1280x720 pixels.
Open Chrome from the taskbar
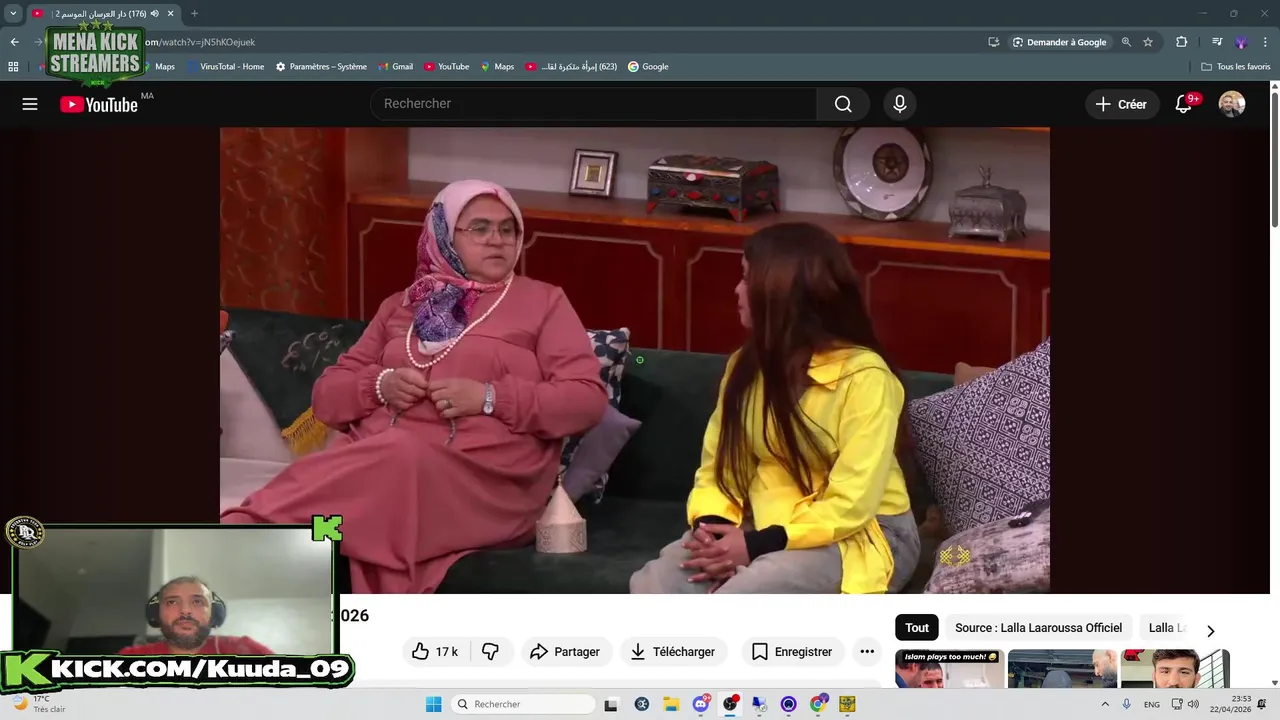(818, 704)
